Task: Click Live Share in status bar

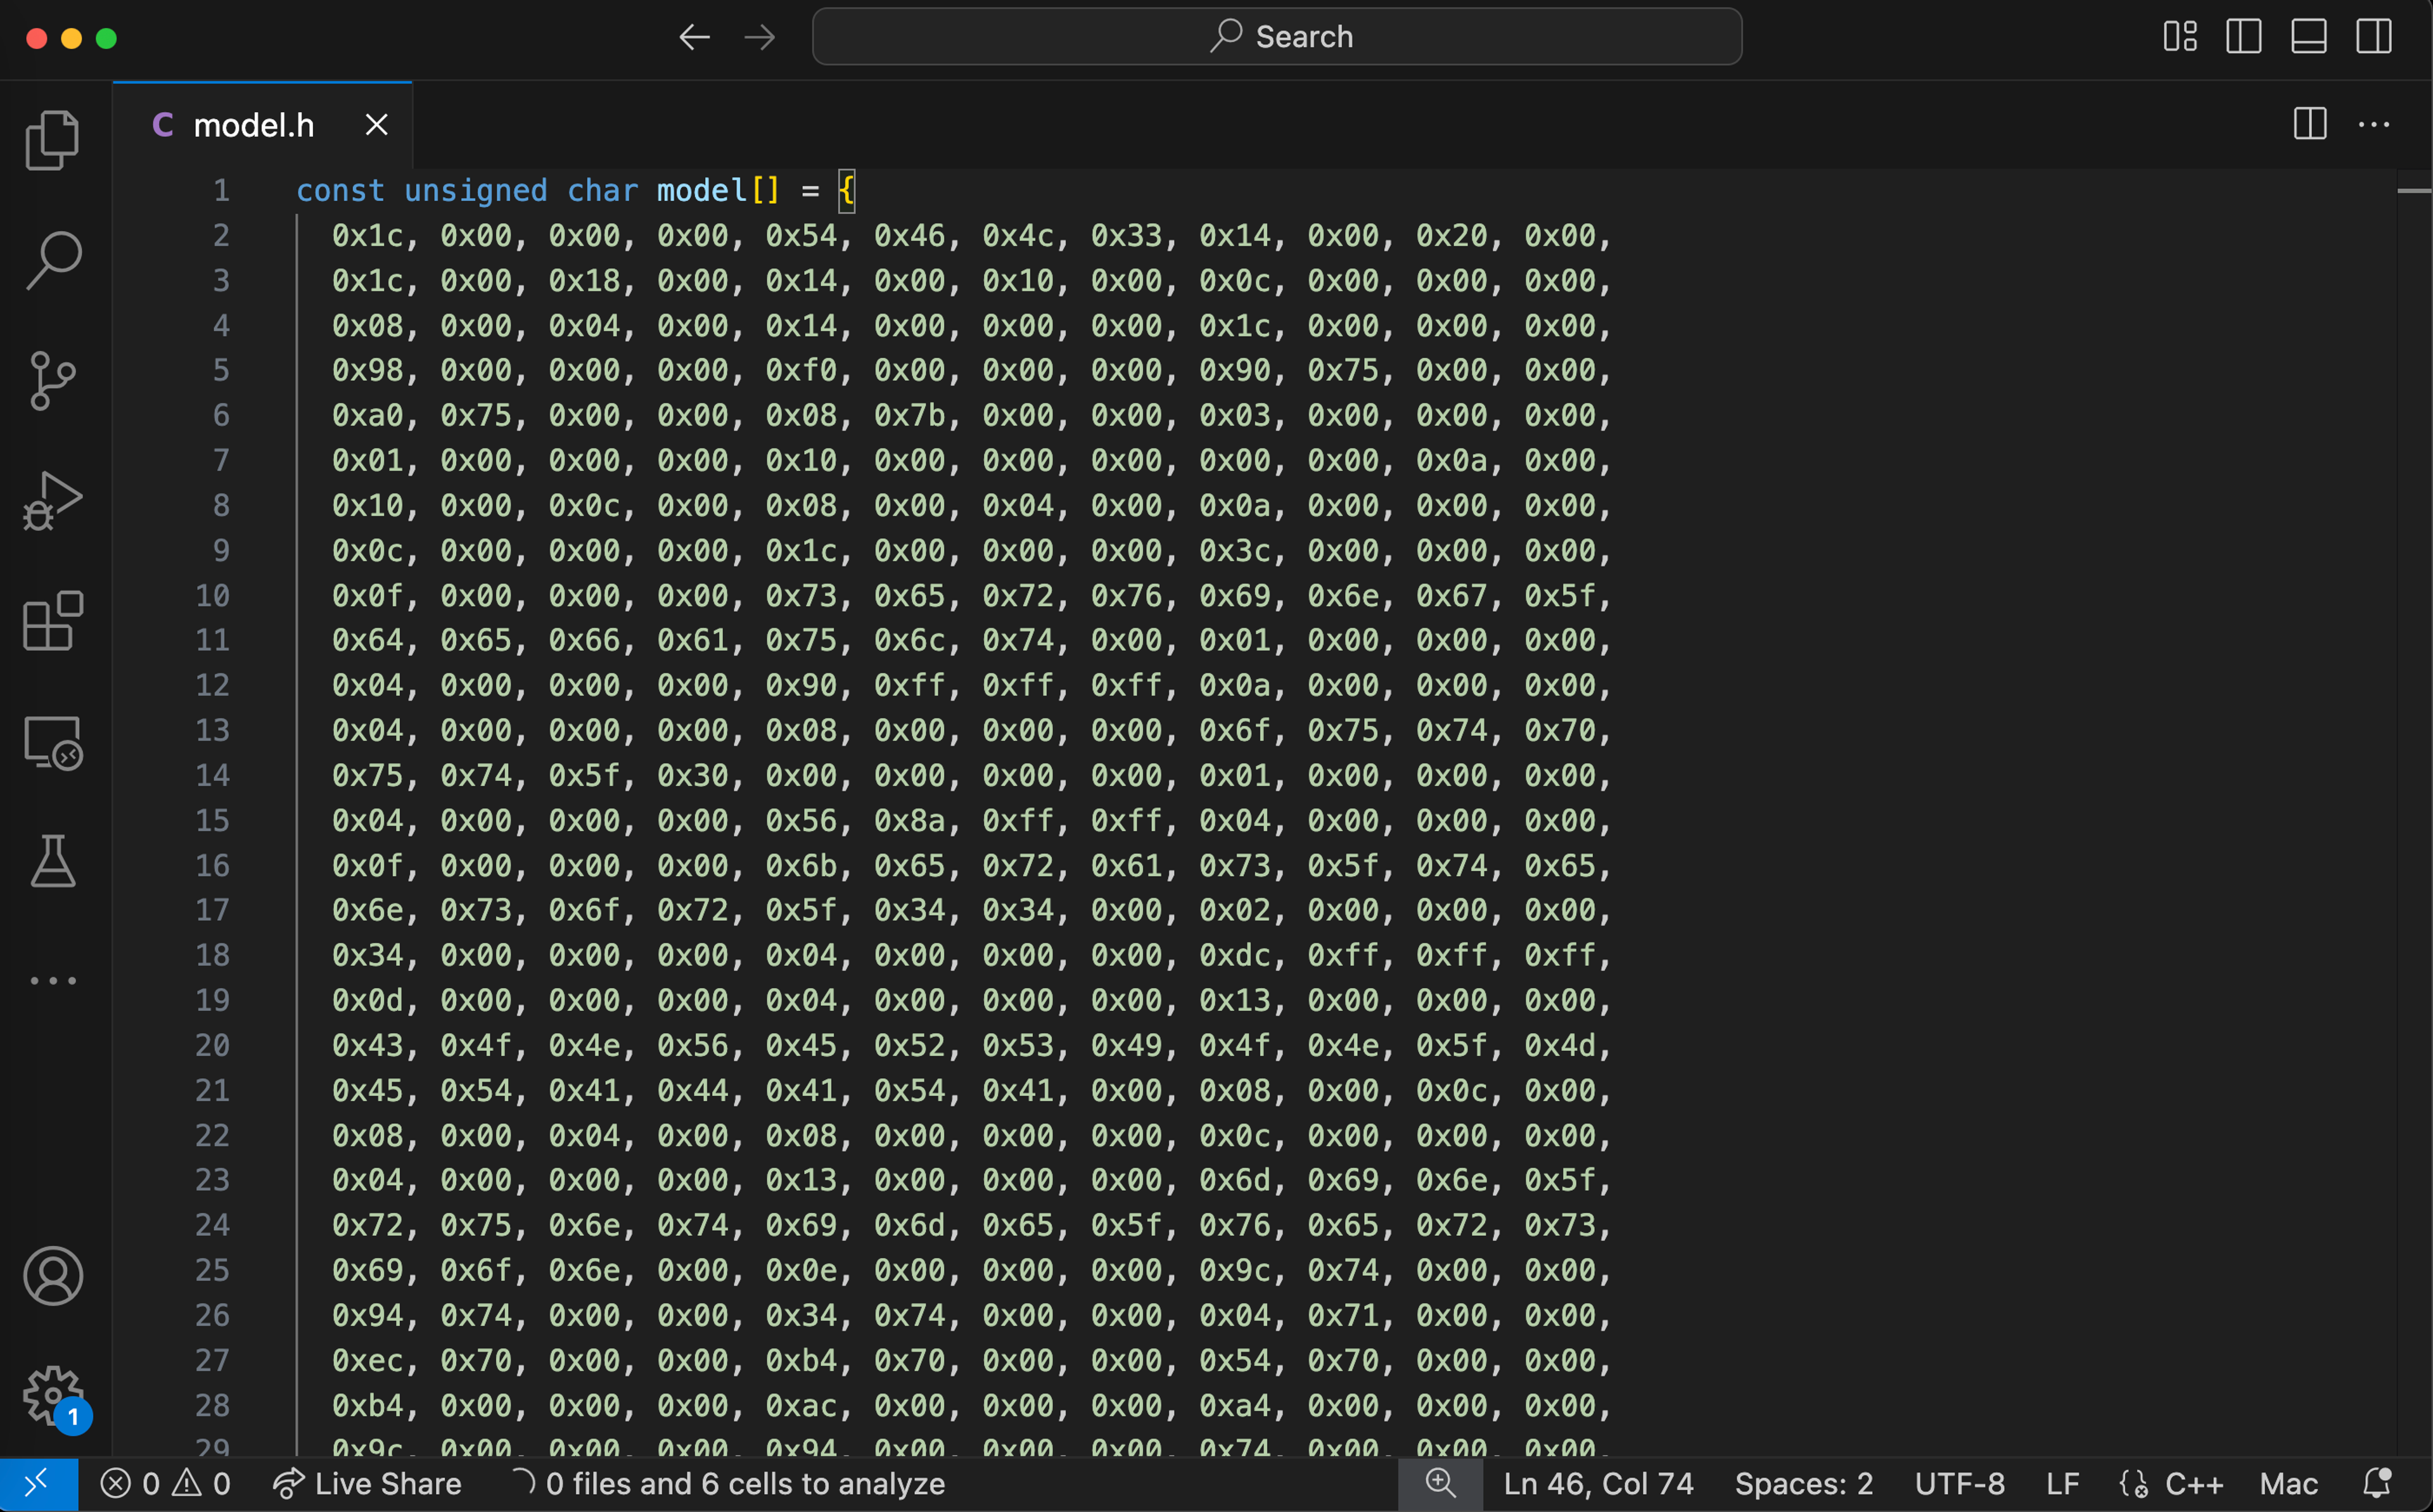Action: click(368, 1483)
